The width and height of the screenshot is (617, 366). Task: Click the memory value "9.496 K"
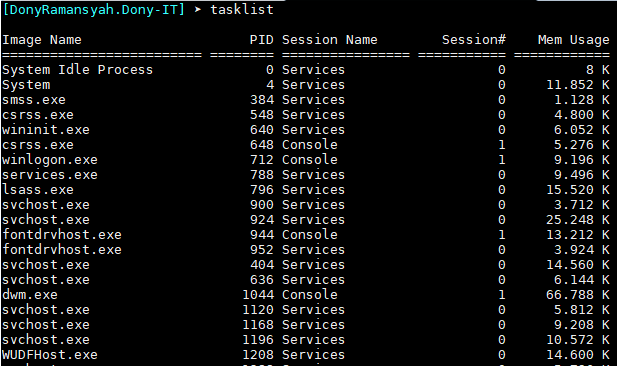point(582,175)
